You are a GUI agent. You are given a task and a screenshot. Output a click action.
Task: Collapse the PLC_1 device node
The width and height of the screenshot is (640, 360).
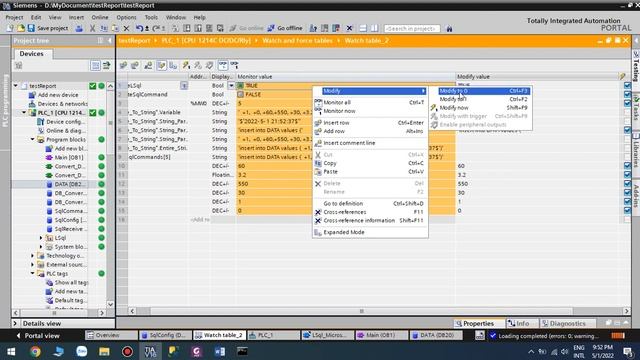(x=24, y=112)
